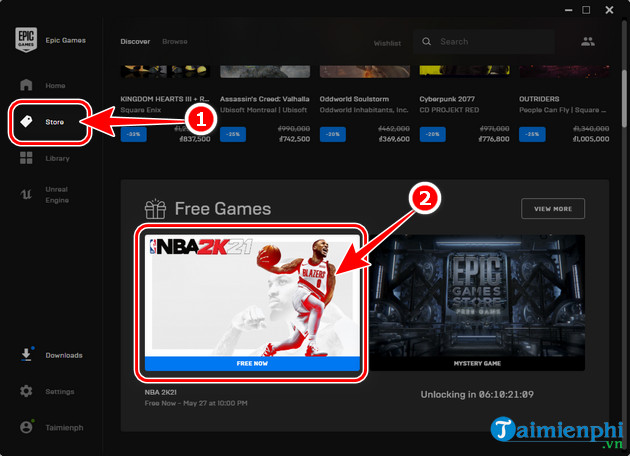Image resolution: width=630 pixels, height=456 pixels.
Task: Select the Unreal Engine menu label
Action: coord(57,194)
